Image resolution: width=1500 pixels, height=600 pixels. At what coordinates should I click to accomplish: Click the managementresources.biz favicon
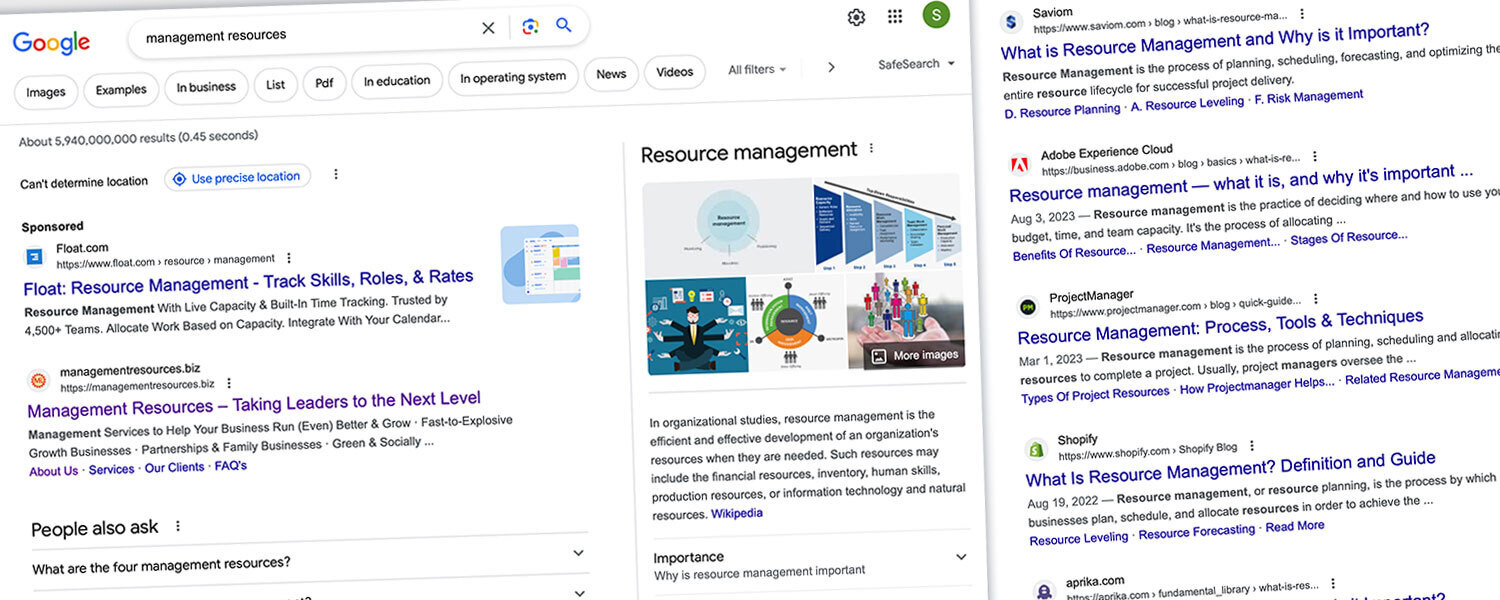(x=39, y=380)
